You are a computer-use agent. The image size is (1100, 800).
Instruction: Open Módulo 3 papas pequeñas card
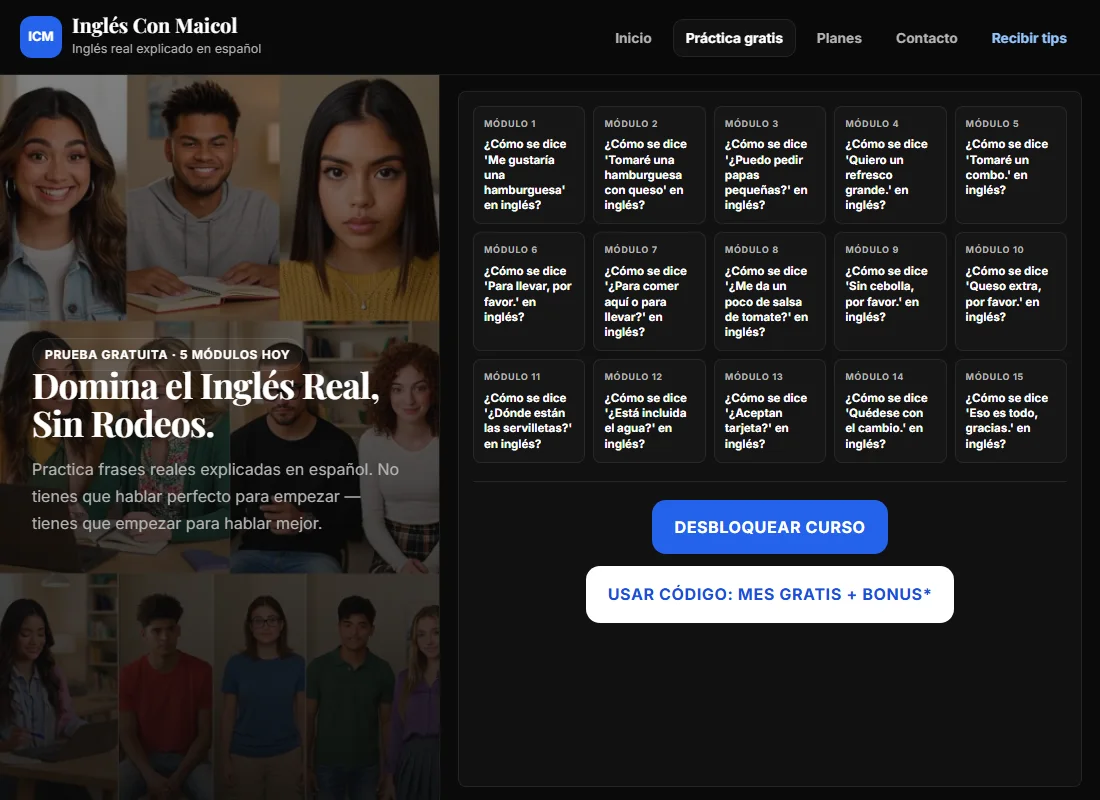point(770,165)
